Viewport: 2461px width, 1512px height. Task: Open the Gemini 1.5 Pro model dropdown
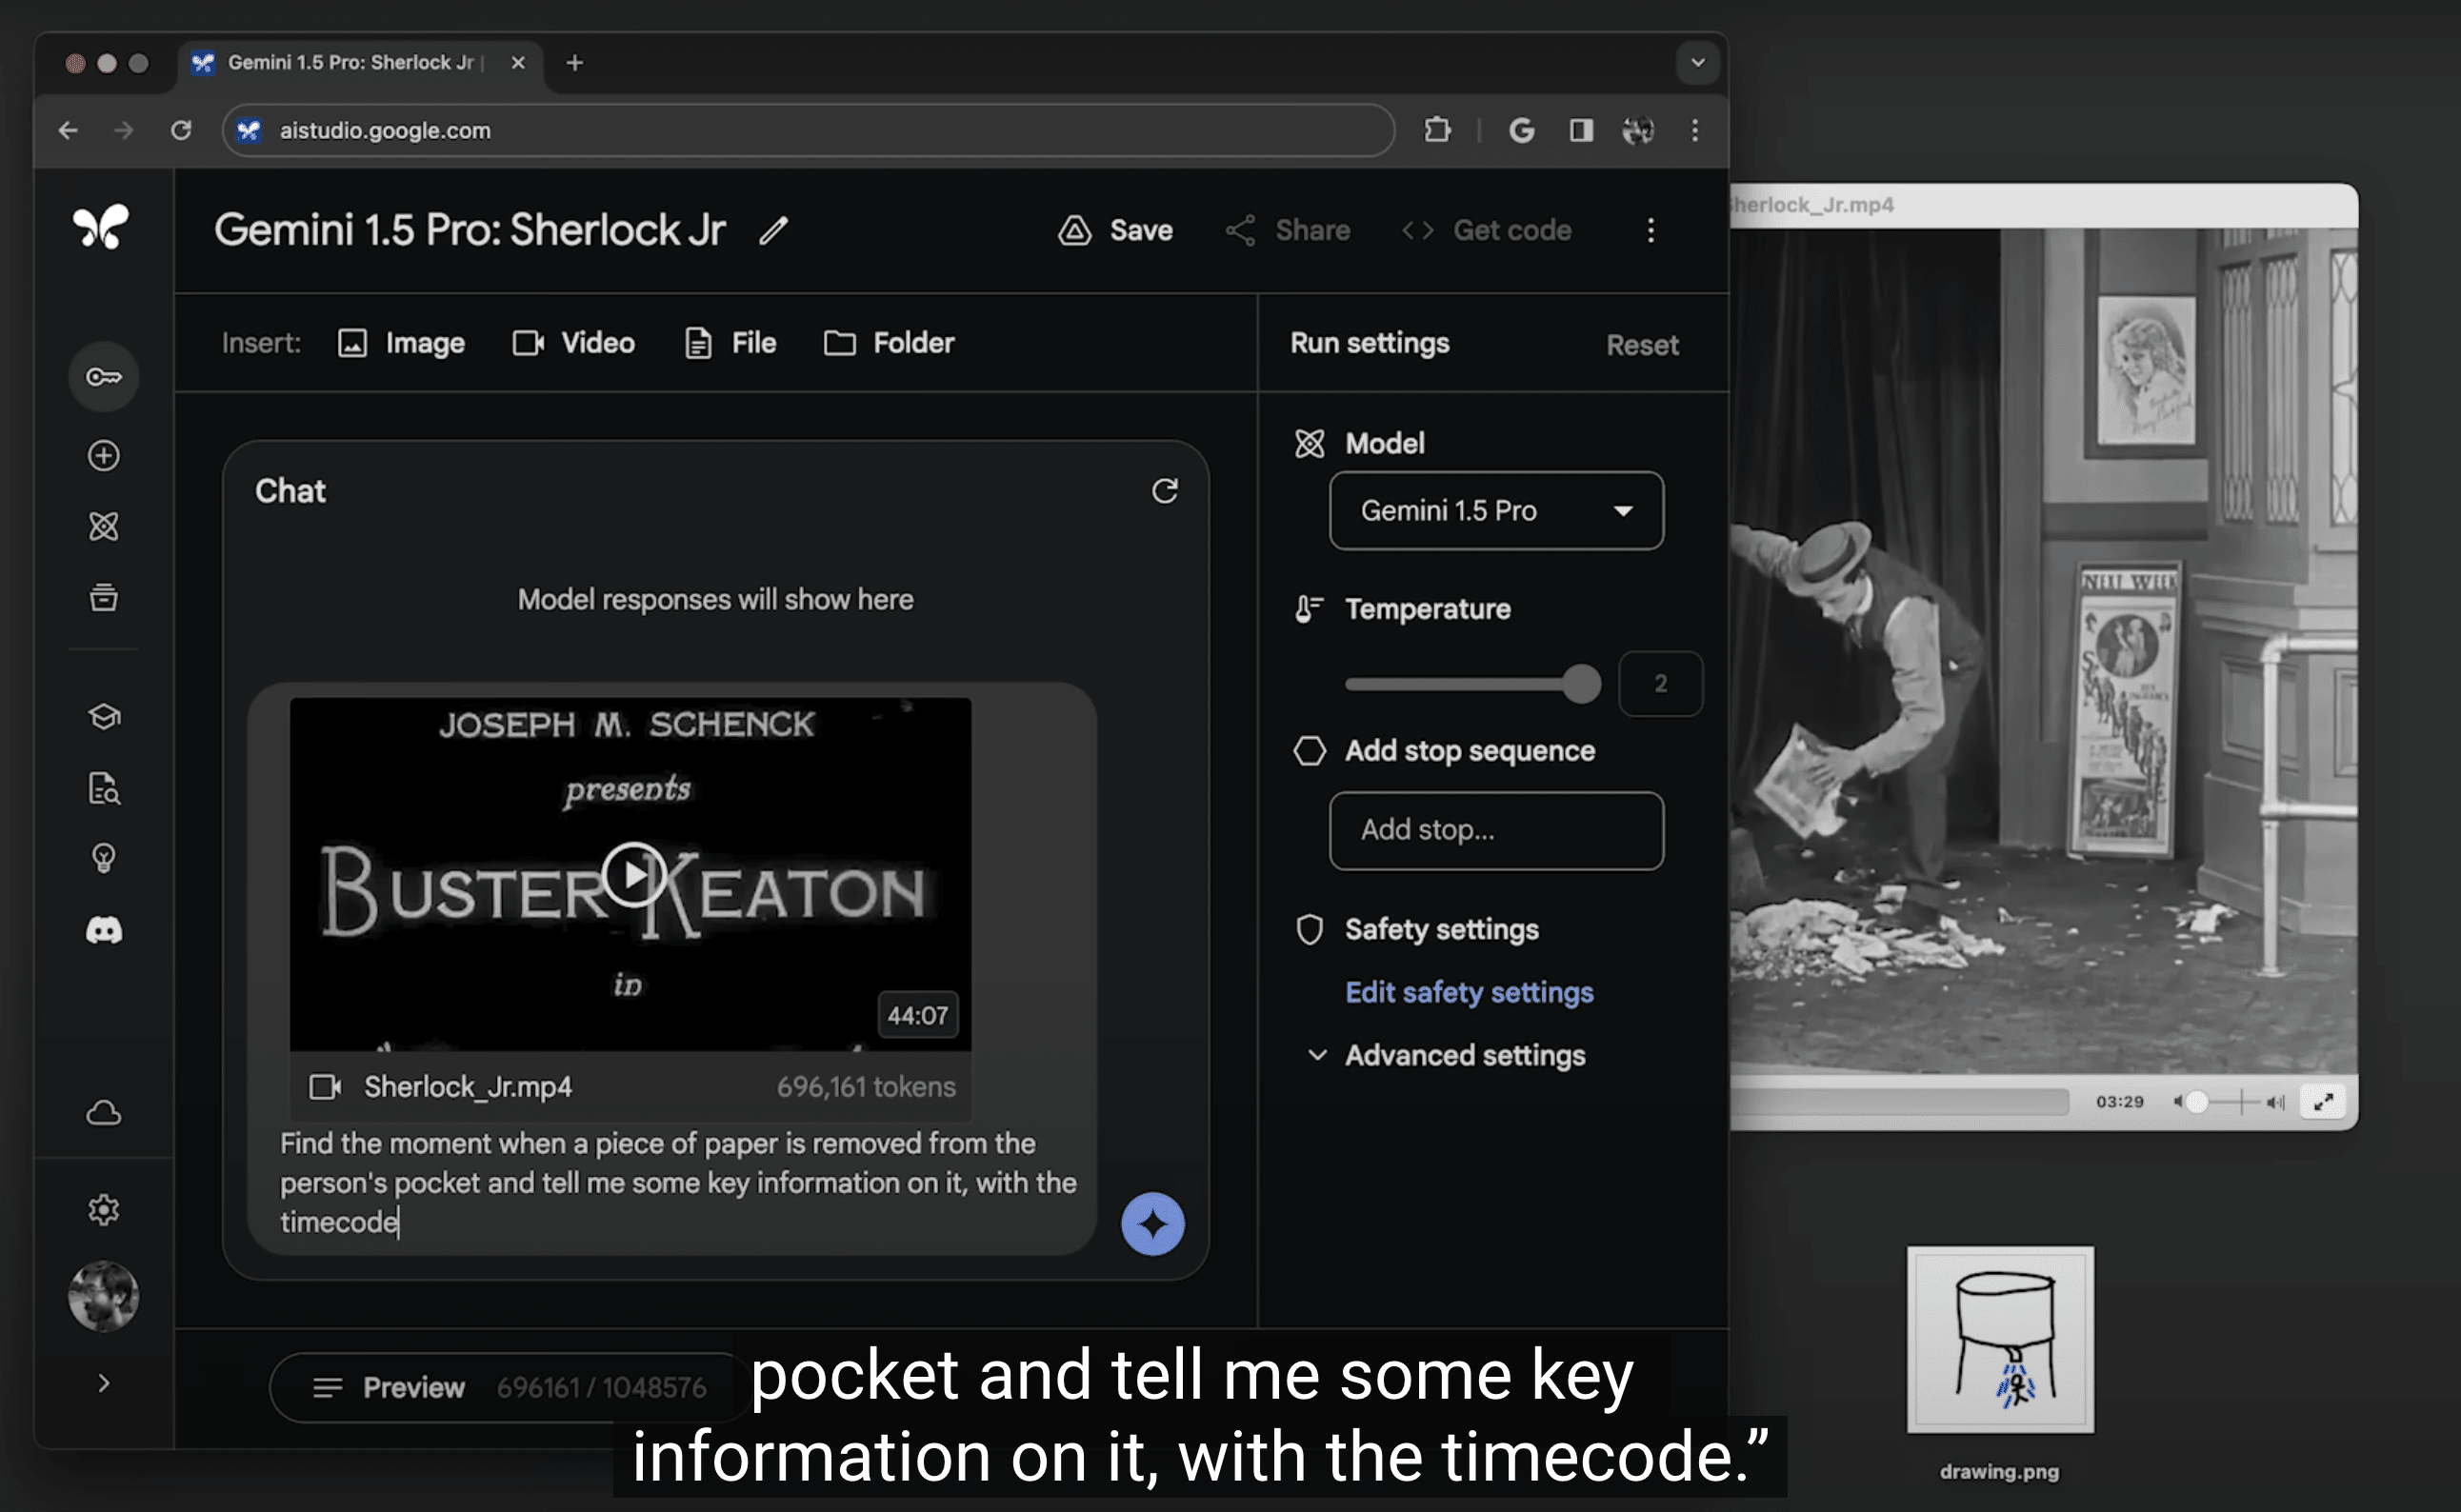(x=1495, y=511)
